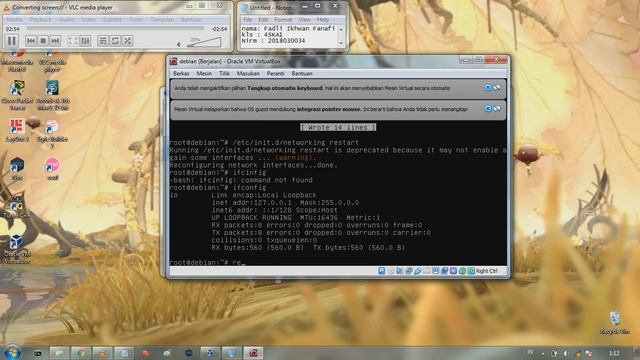Open the Oracle VM VirtualBox desktop shortcut
The width and height of the screenshot is (640, 360).
pos(16,248)
